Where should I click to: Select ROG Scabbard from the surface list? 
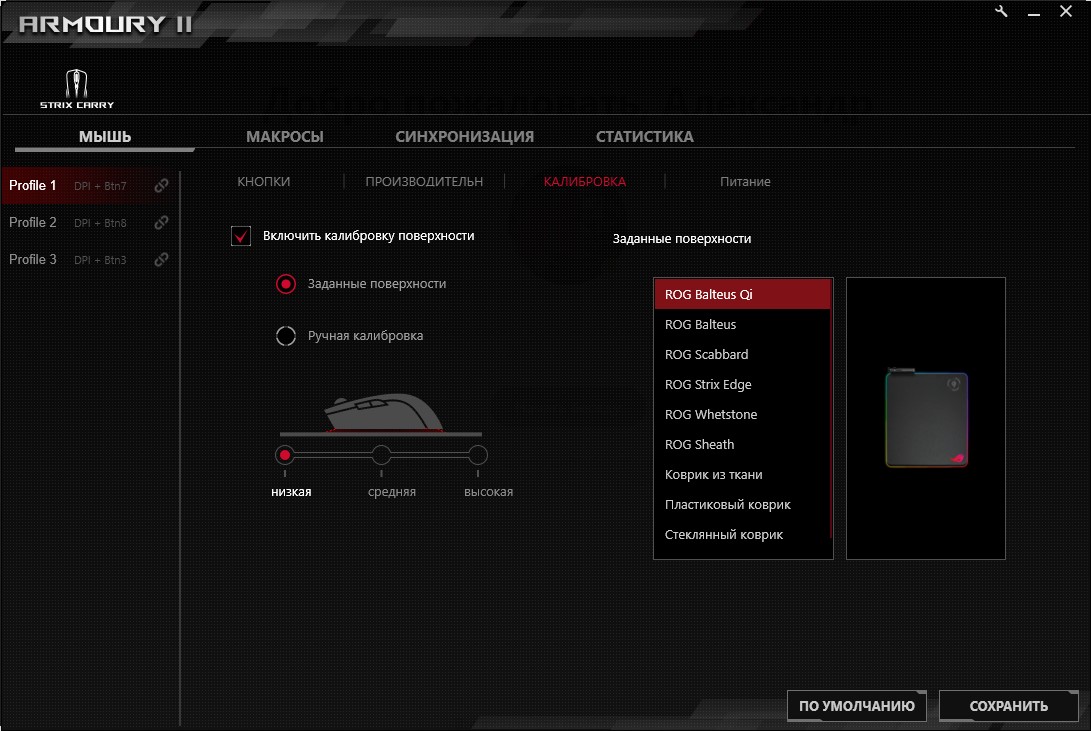point(707,355)
